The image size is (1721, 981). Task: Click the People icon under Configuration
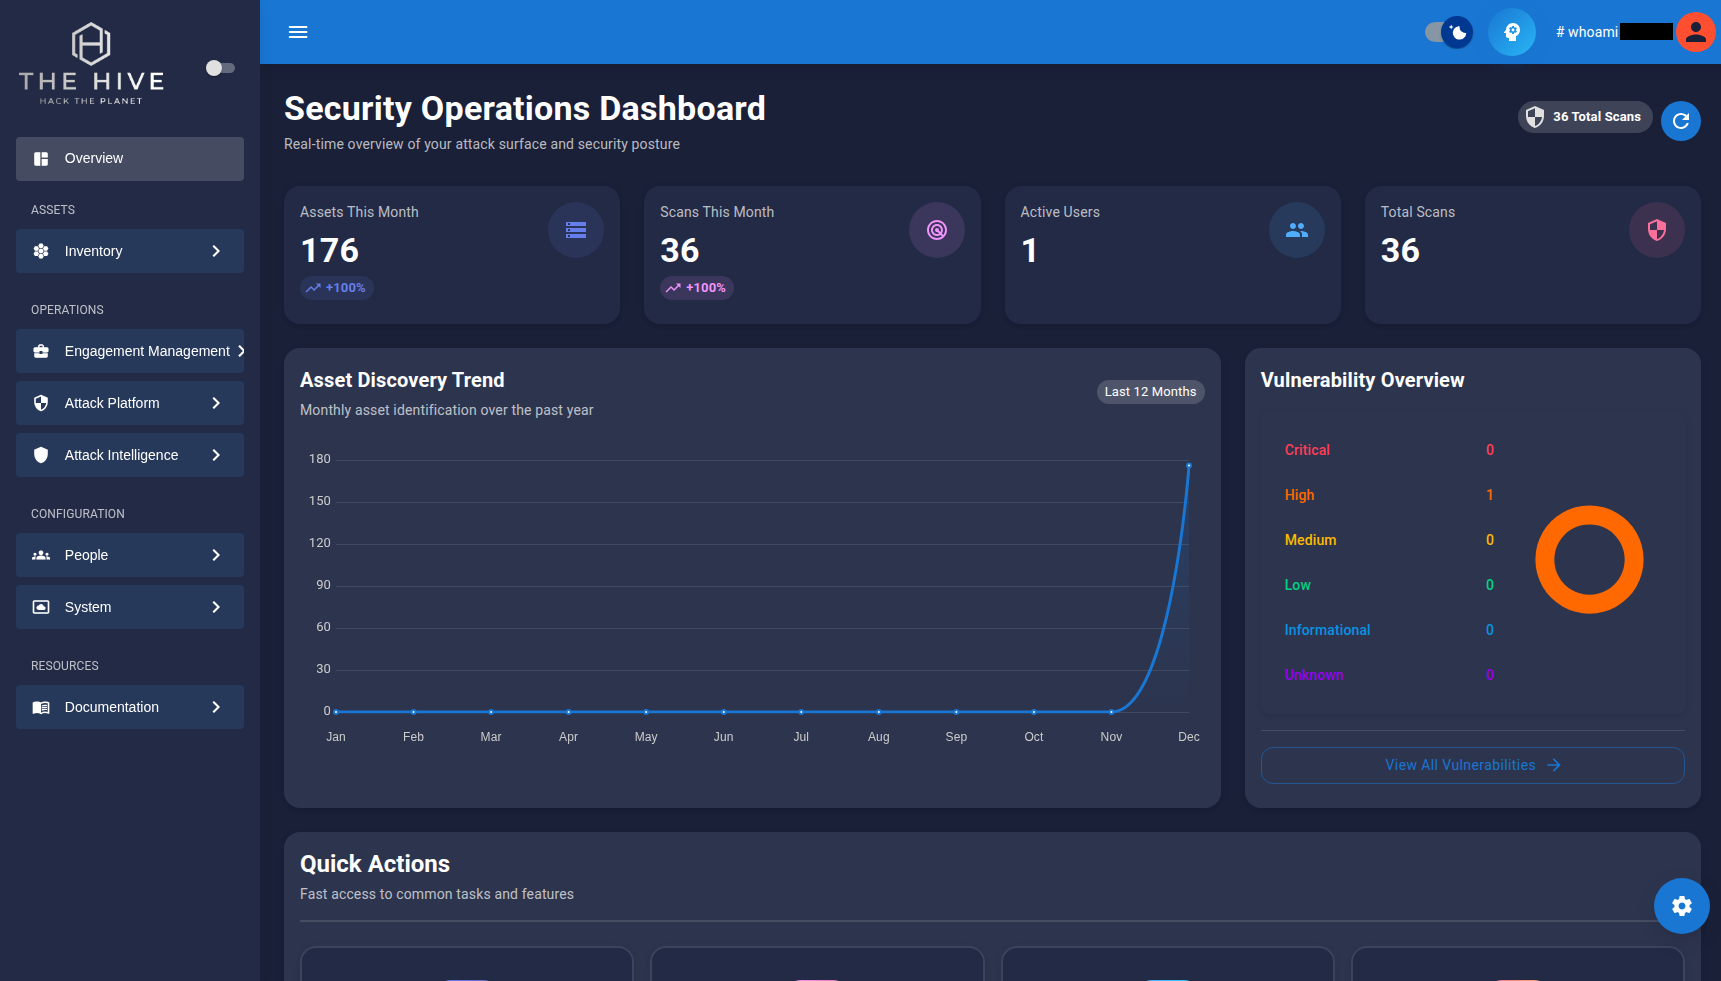coord(40,555)
